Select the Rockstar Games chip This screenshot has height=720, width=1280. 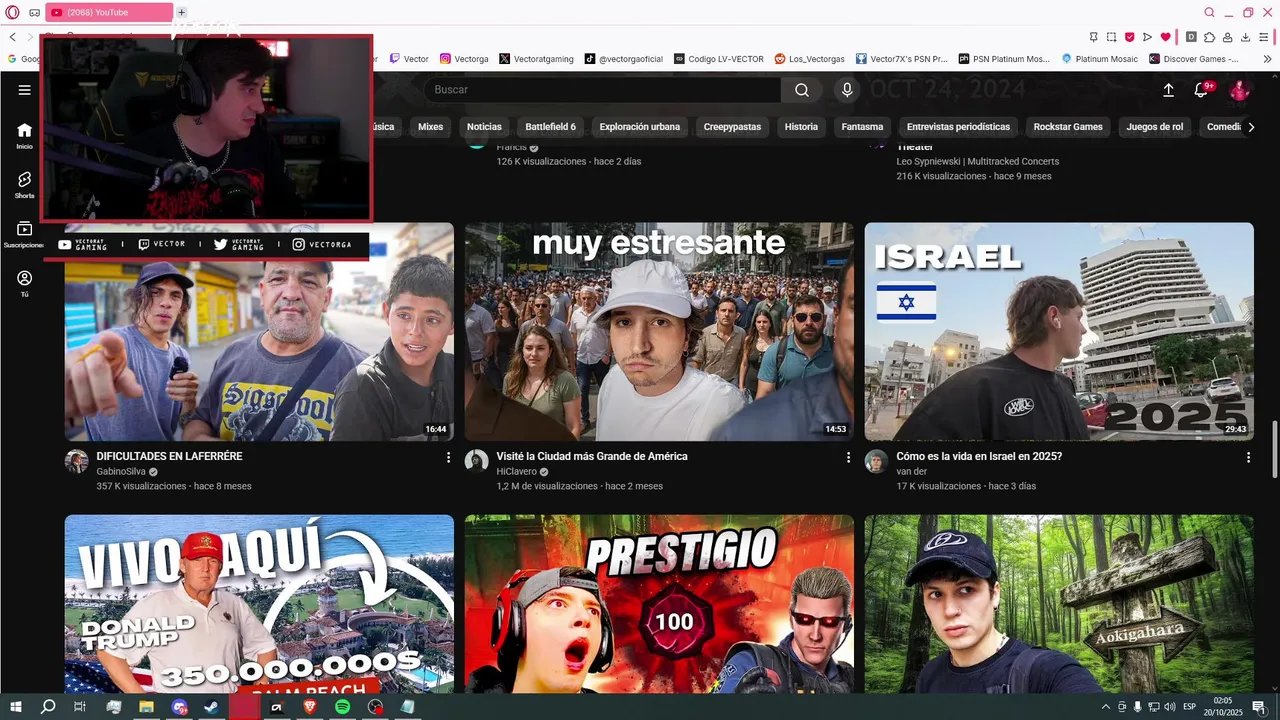pos(1068,127)
